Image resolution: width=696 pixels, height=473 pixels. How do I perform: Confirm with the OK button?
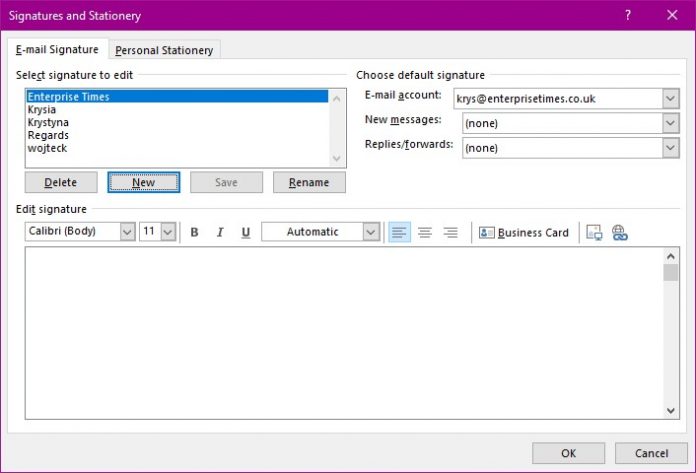tap(568, 453)
